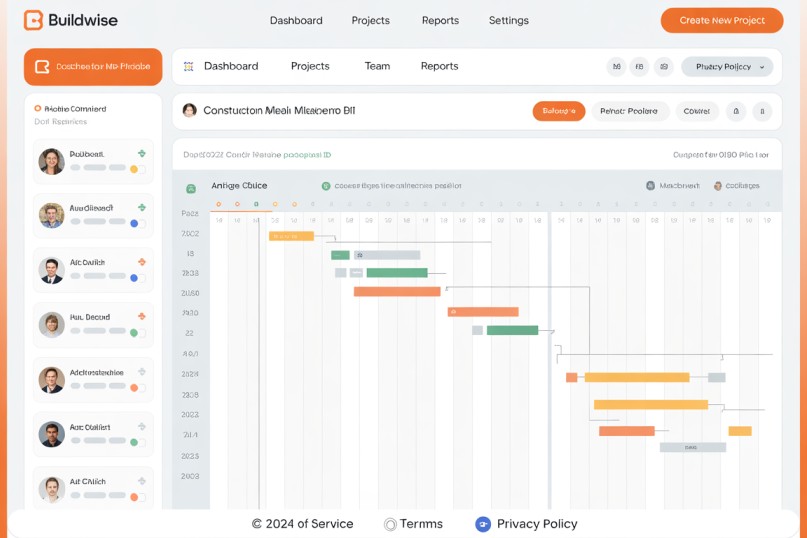Click the bell icon in the project header
The image size is (807, 538).
coord(735,111)
